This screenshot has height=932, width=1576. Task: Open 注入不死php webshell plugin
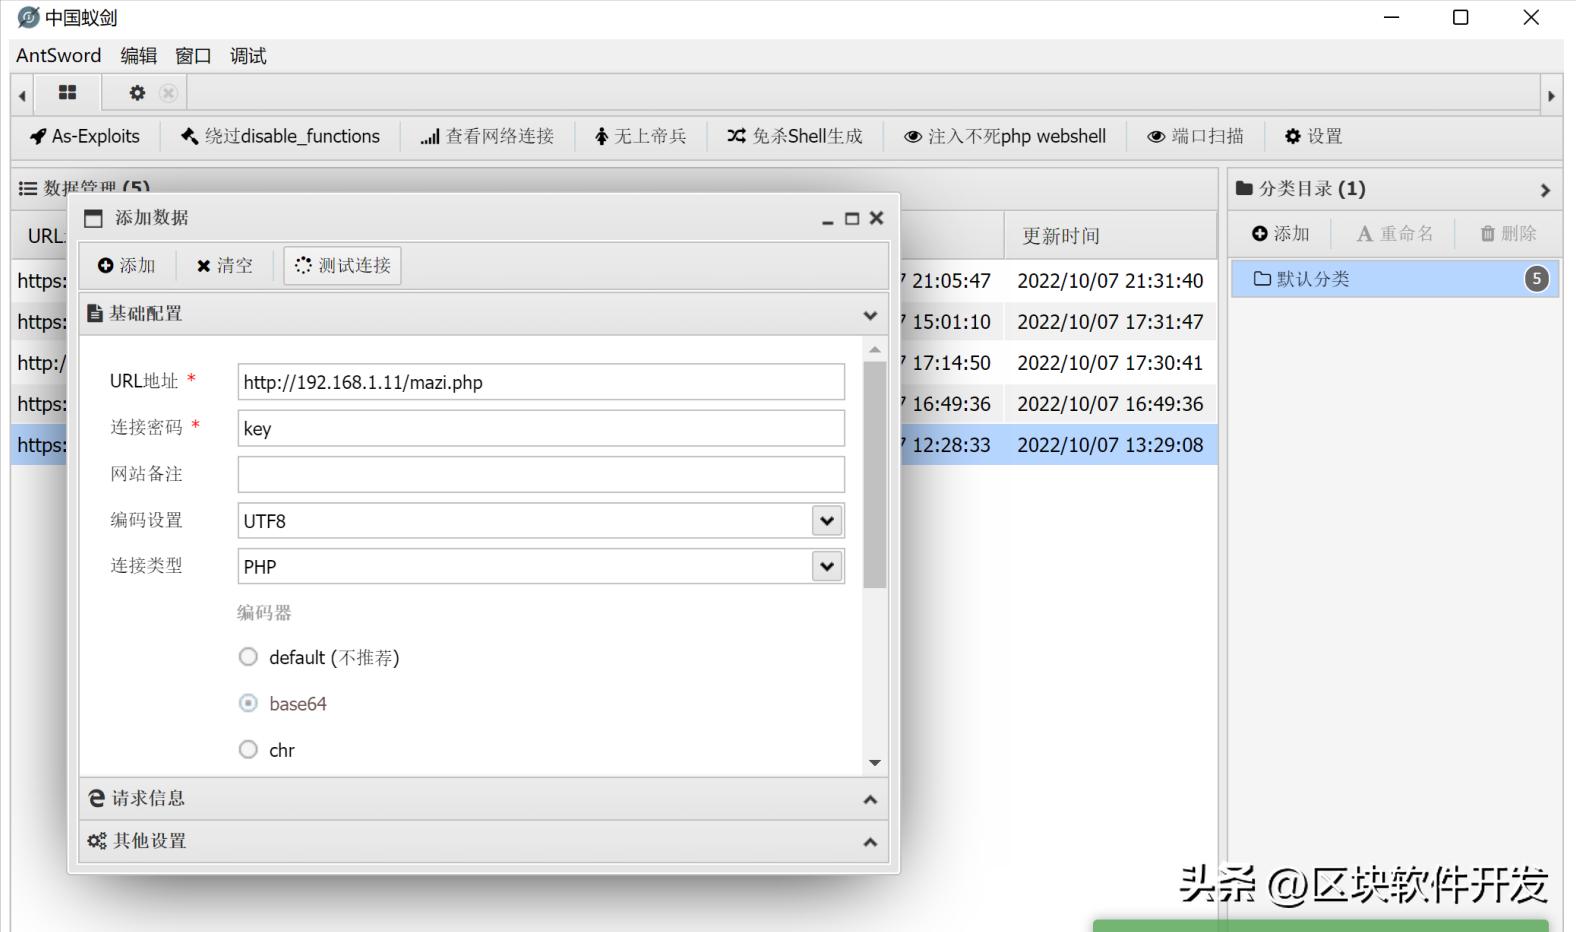click(1005, 136)
